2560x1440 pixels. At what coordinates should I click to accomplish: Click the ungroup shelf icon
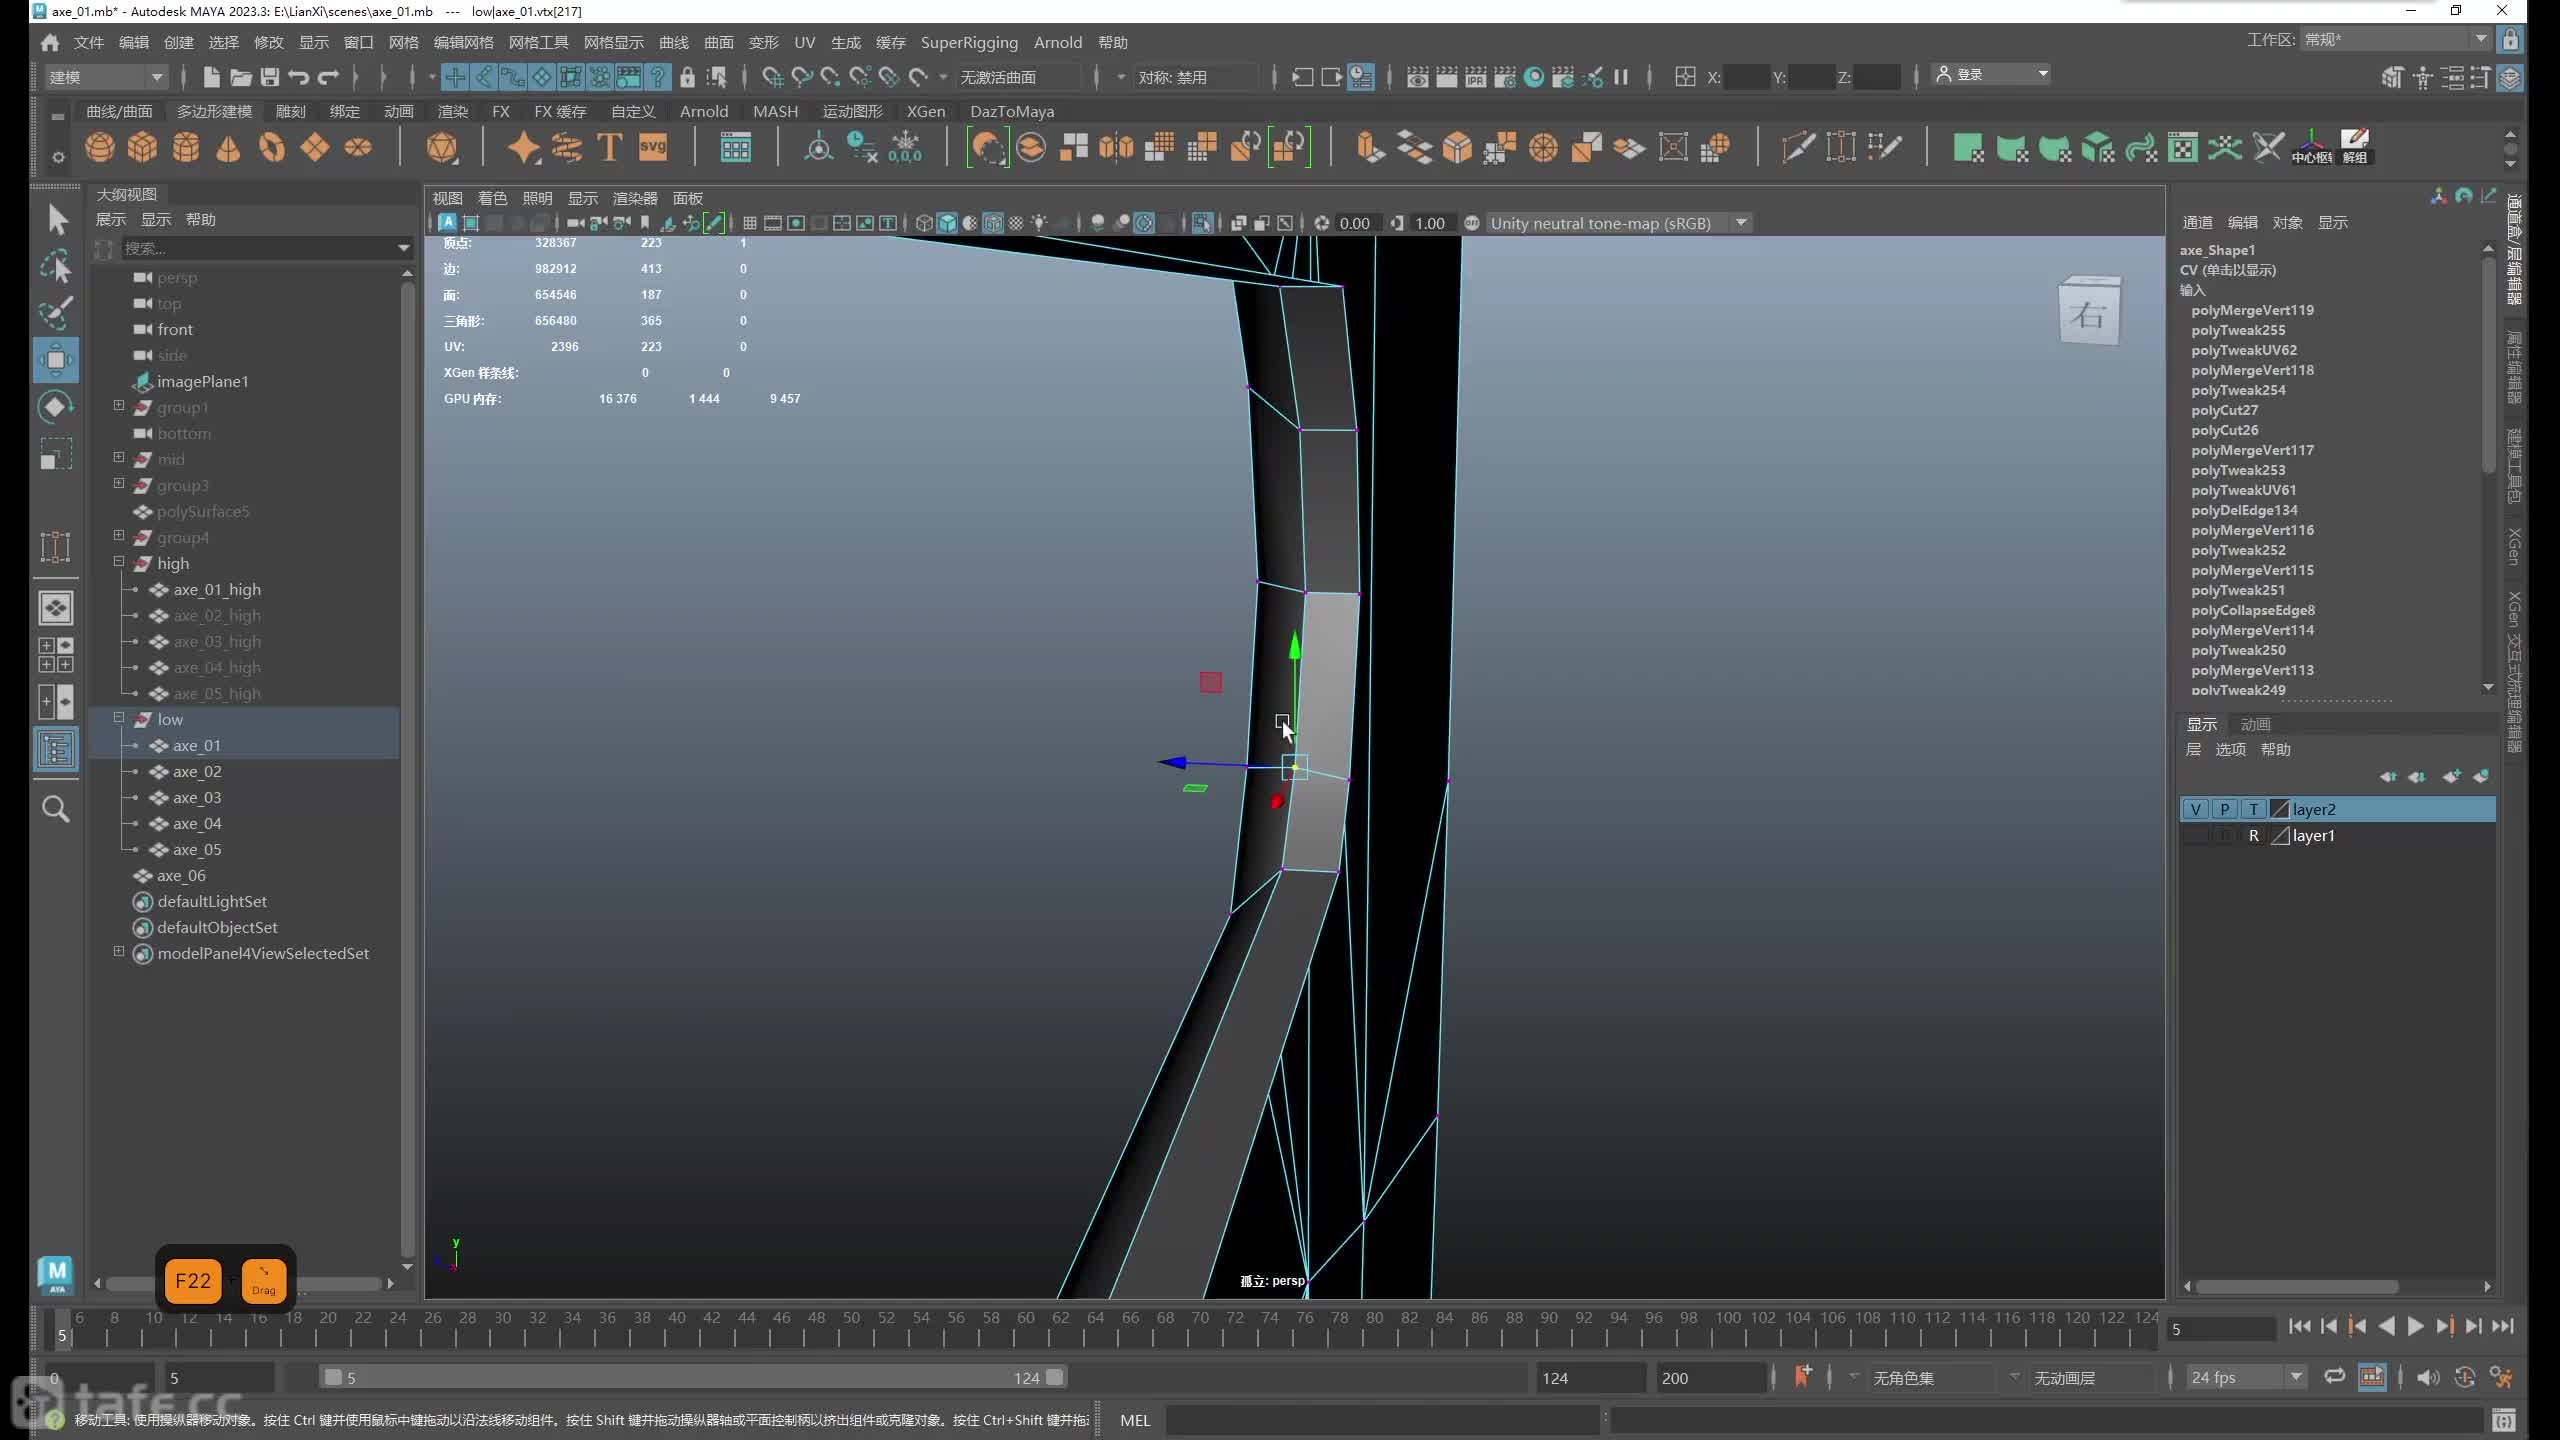tap(2355, 147)
